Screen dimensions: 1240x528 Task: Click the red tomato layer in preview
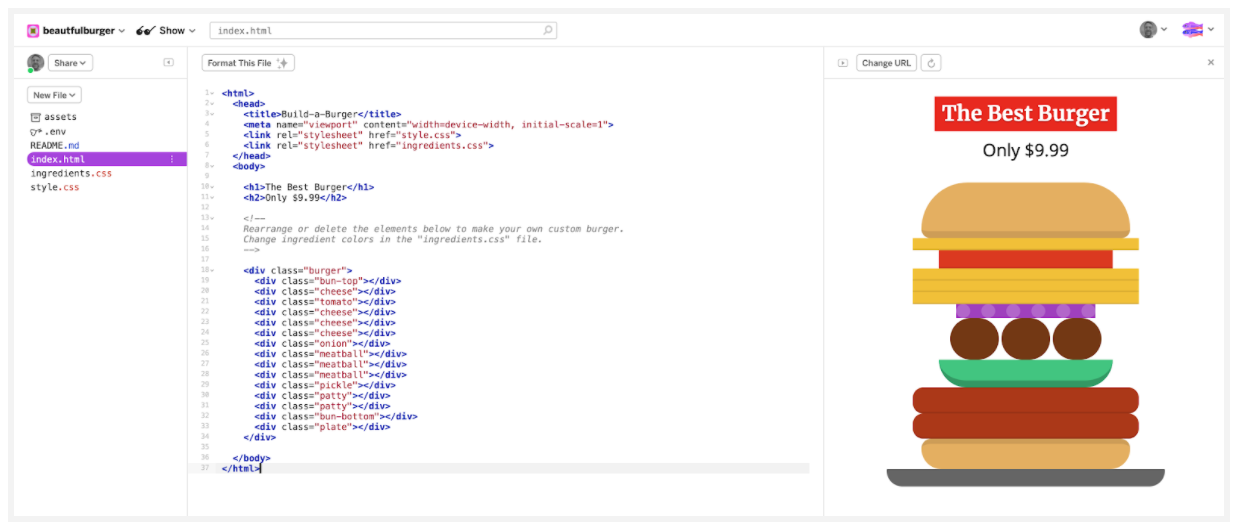(1025, 259)
